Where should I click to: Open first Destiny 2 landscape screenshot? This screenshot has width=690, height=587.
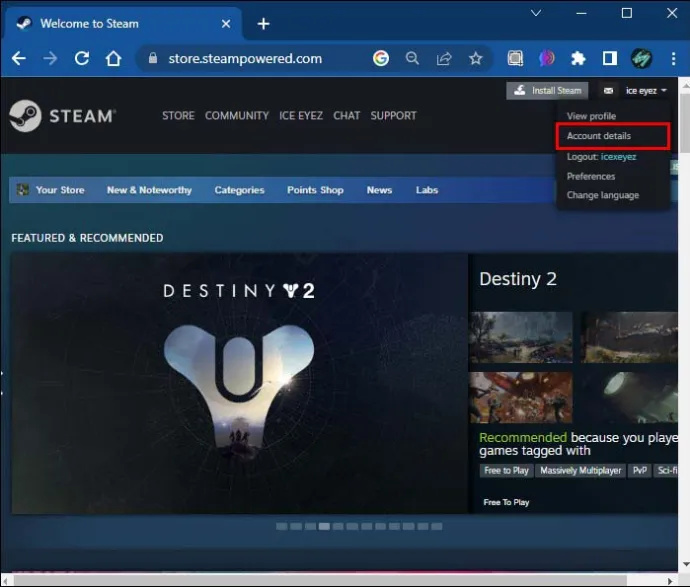521,338
